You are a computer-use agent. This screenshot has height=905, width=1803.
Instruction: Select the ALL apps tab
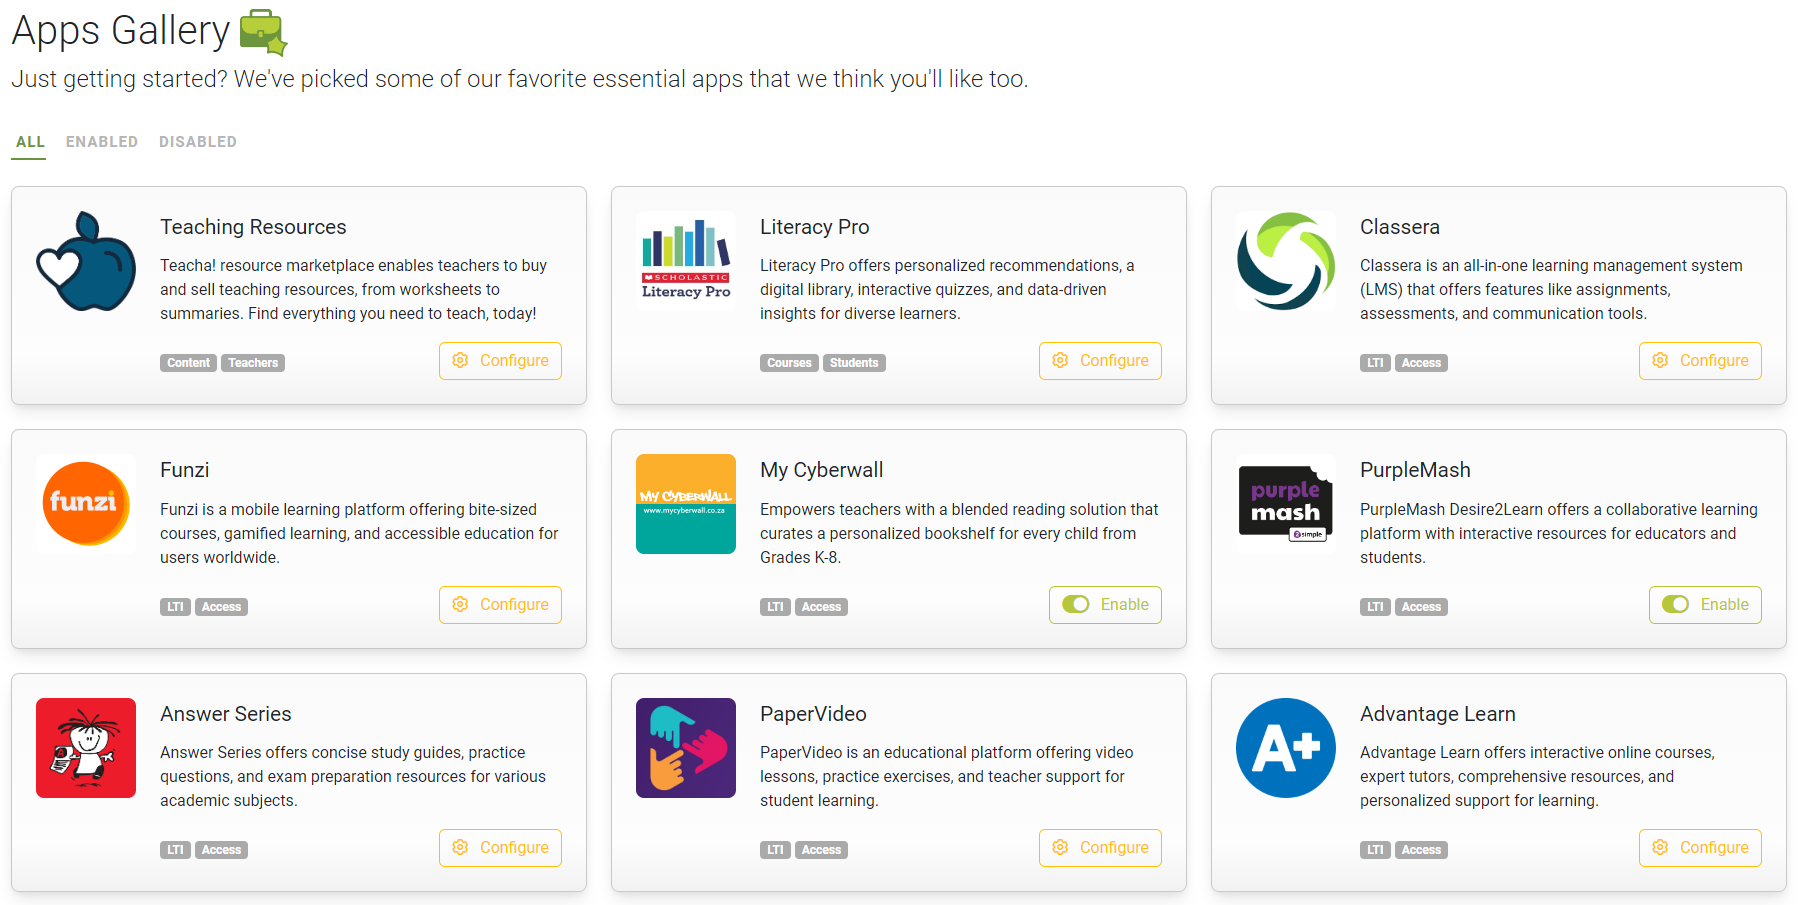click(29, 141)
